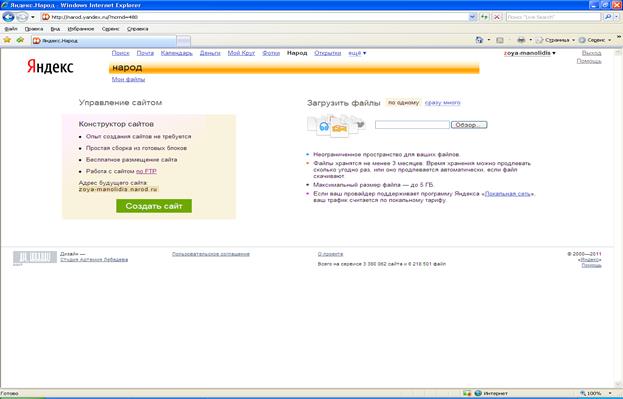Select the по одному upload mode
Image resolution: width=623 pixels, height=399 pixels.
(x=403, y=103)
